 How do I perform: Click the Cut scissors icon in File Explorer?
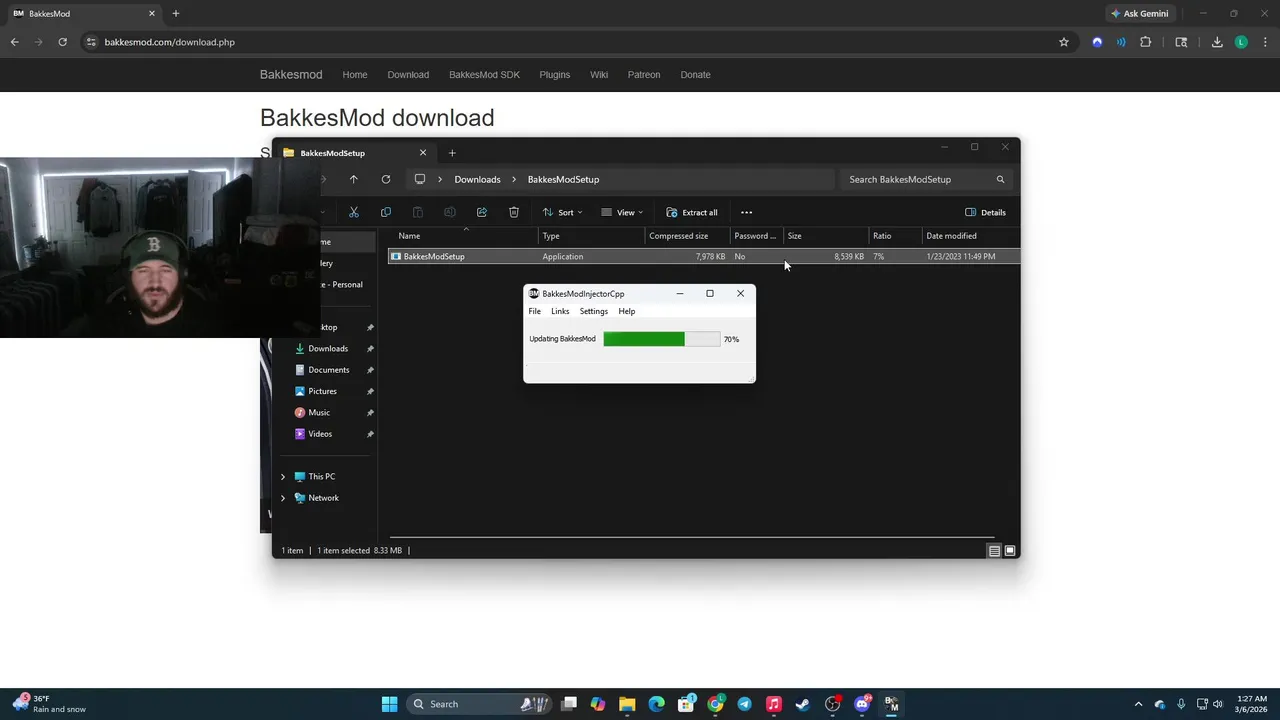(x=353, y=212)
